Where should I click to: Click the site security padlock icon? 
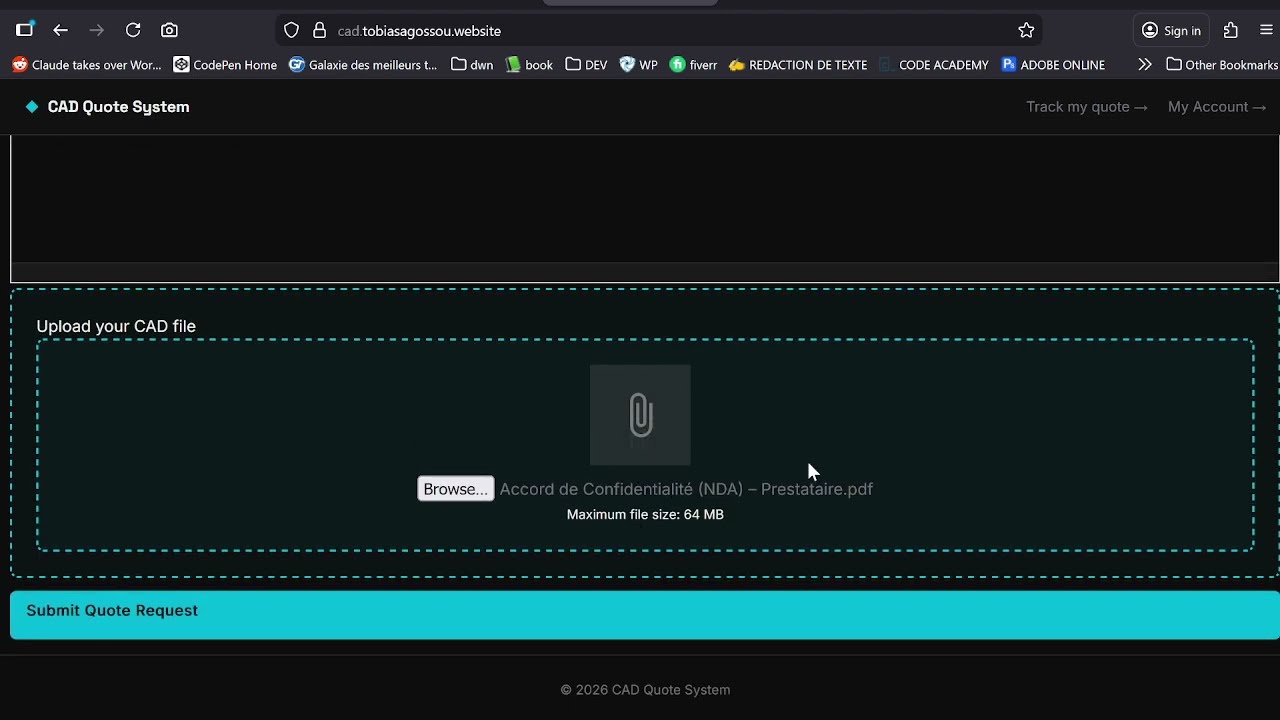click(x=320, y=31)
